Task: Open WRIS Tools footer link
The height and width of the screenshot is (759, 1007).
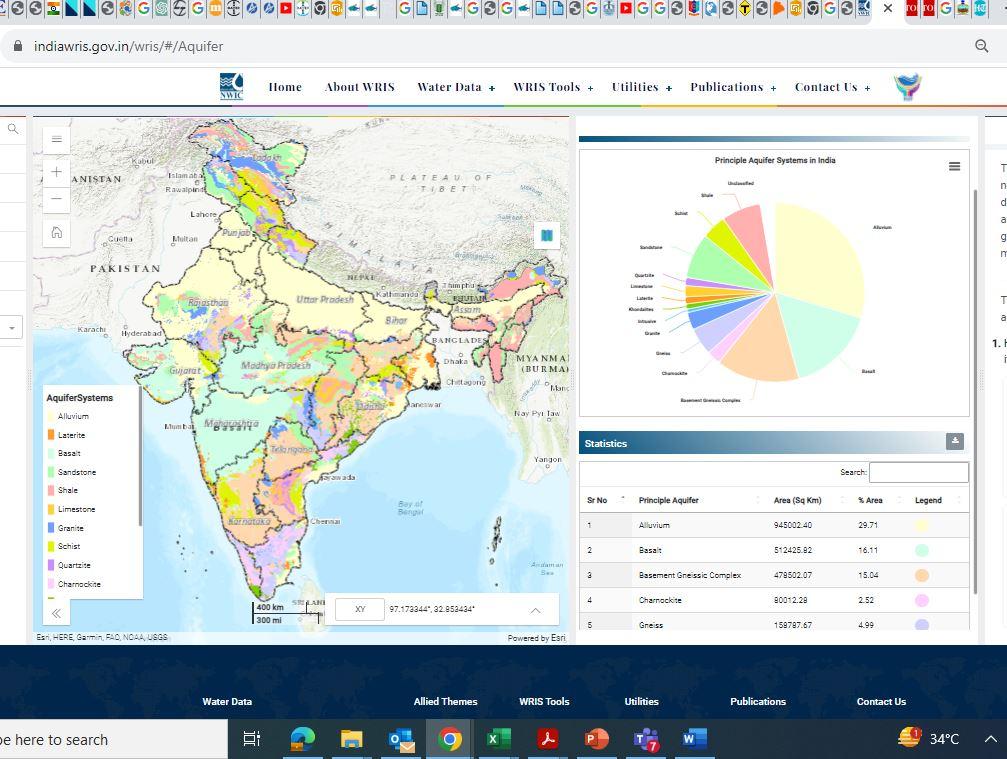Action: [x=544, y=701]
